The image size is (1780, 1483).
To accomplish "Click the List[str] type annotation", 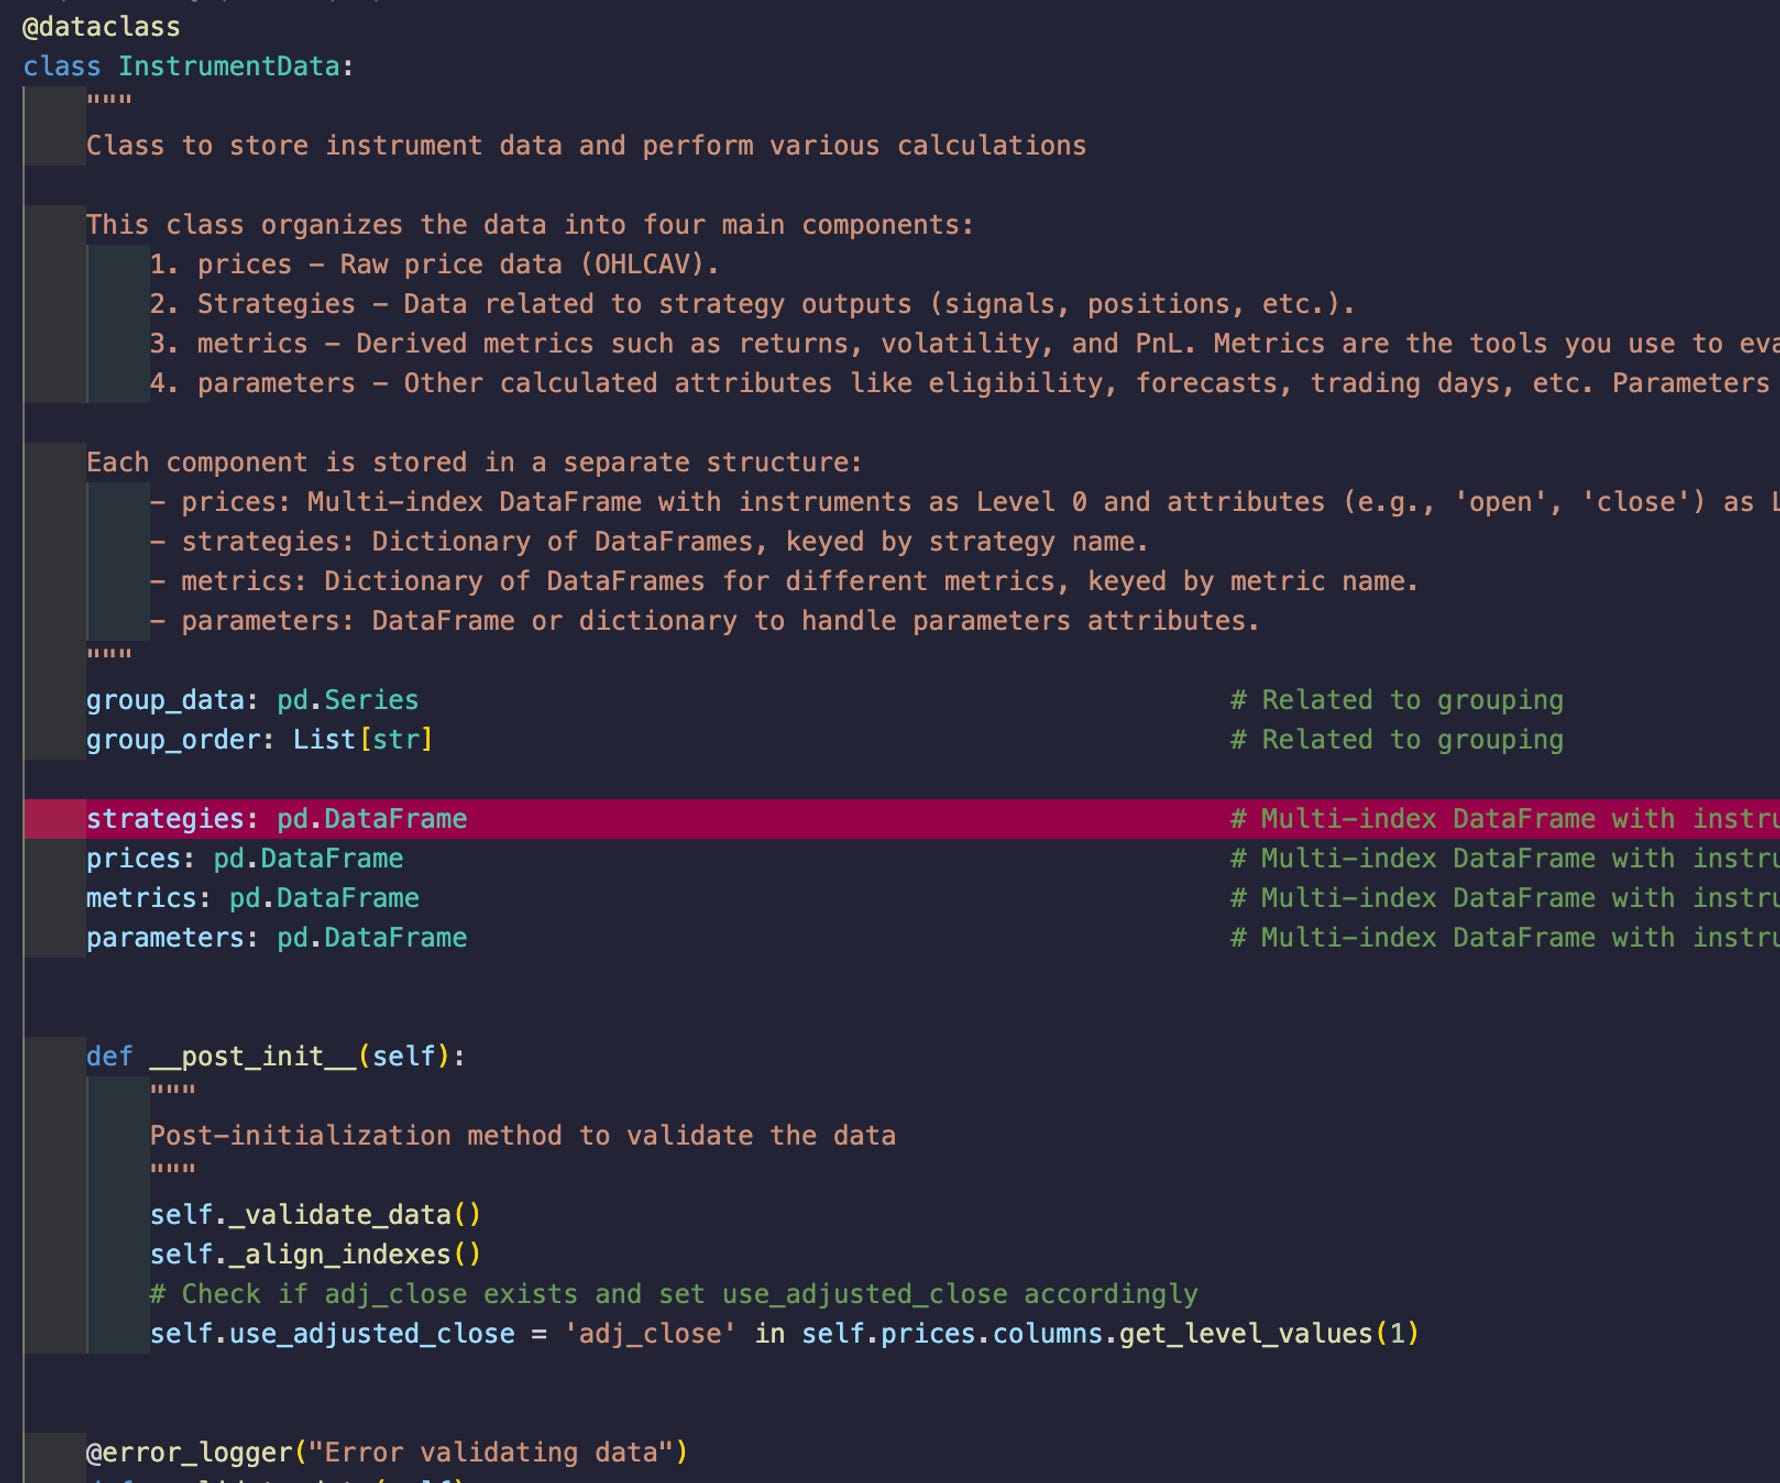I will point(363,740).
